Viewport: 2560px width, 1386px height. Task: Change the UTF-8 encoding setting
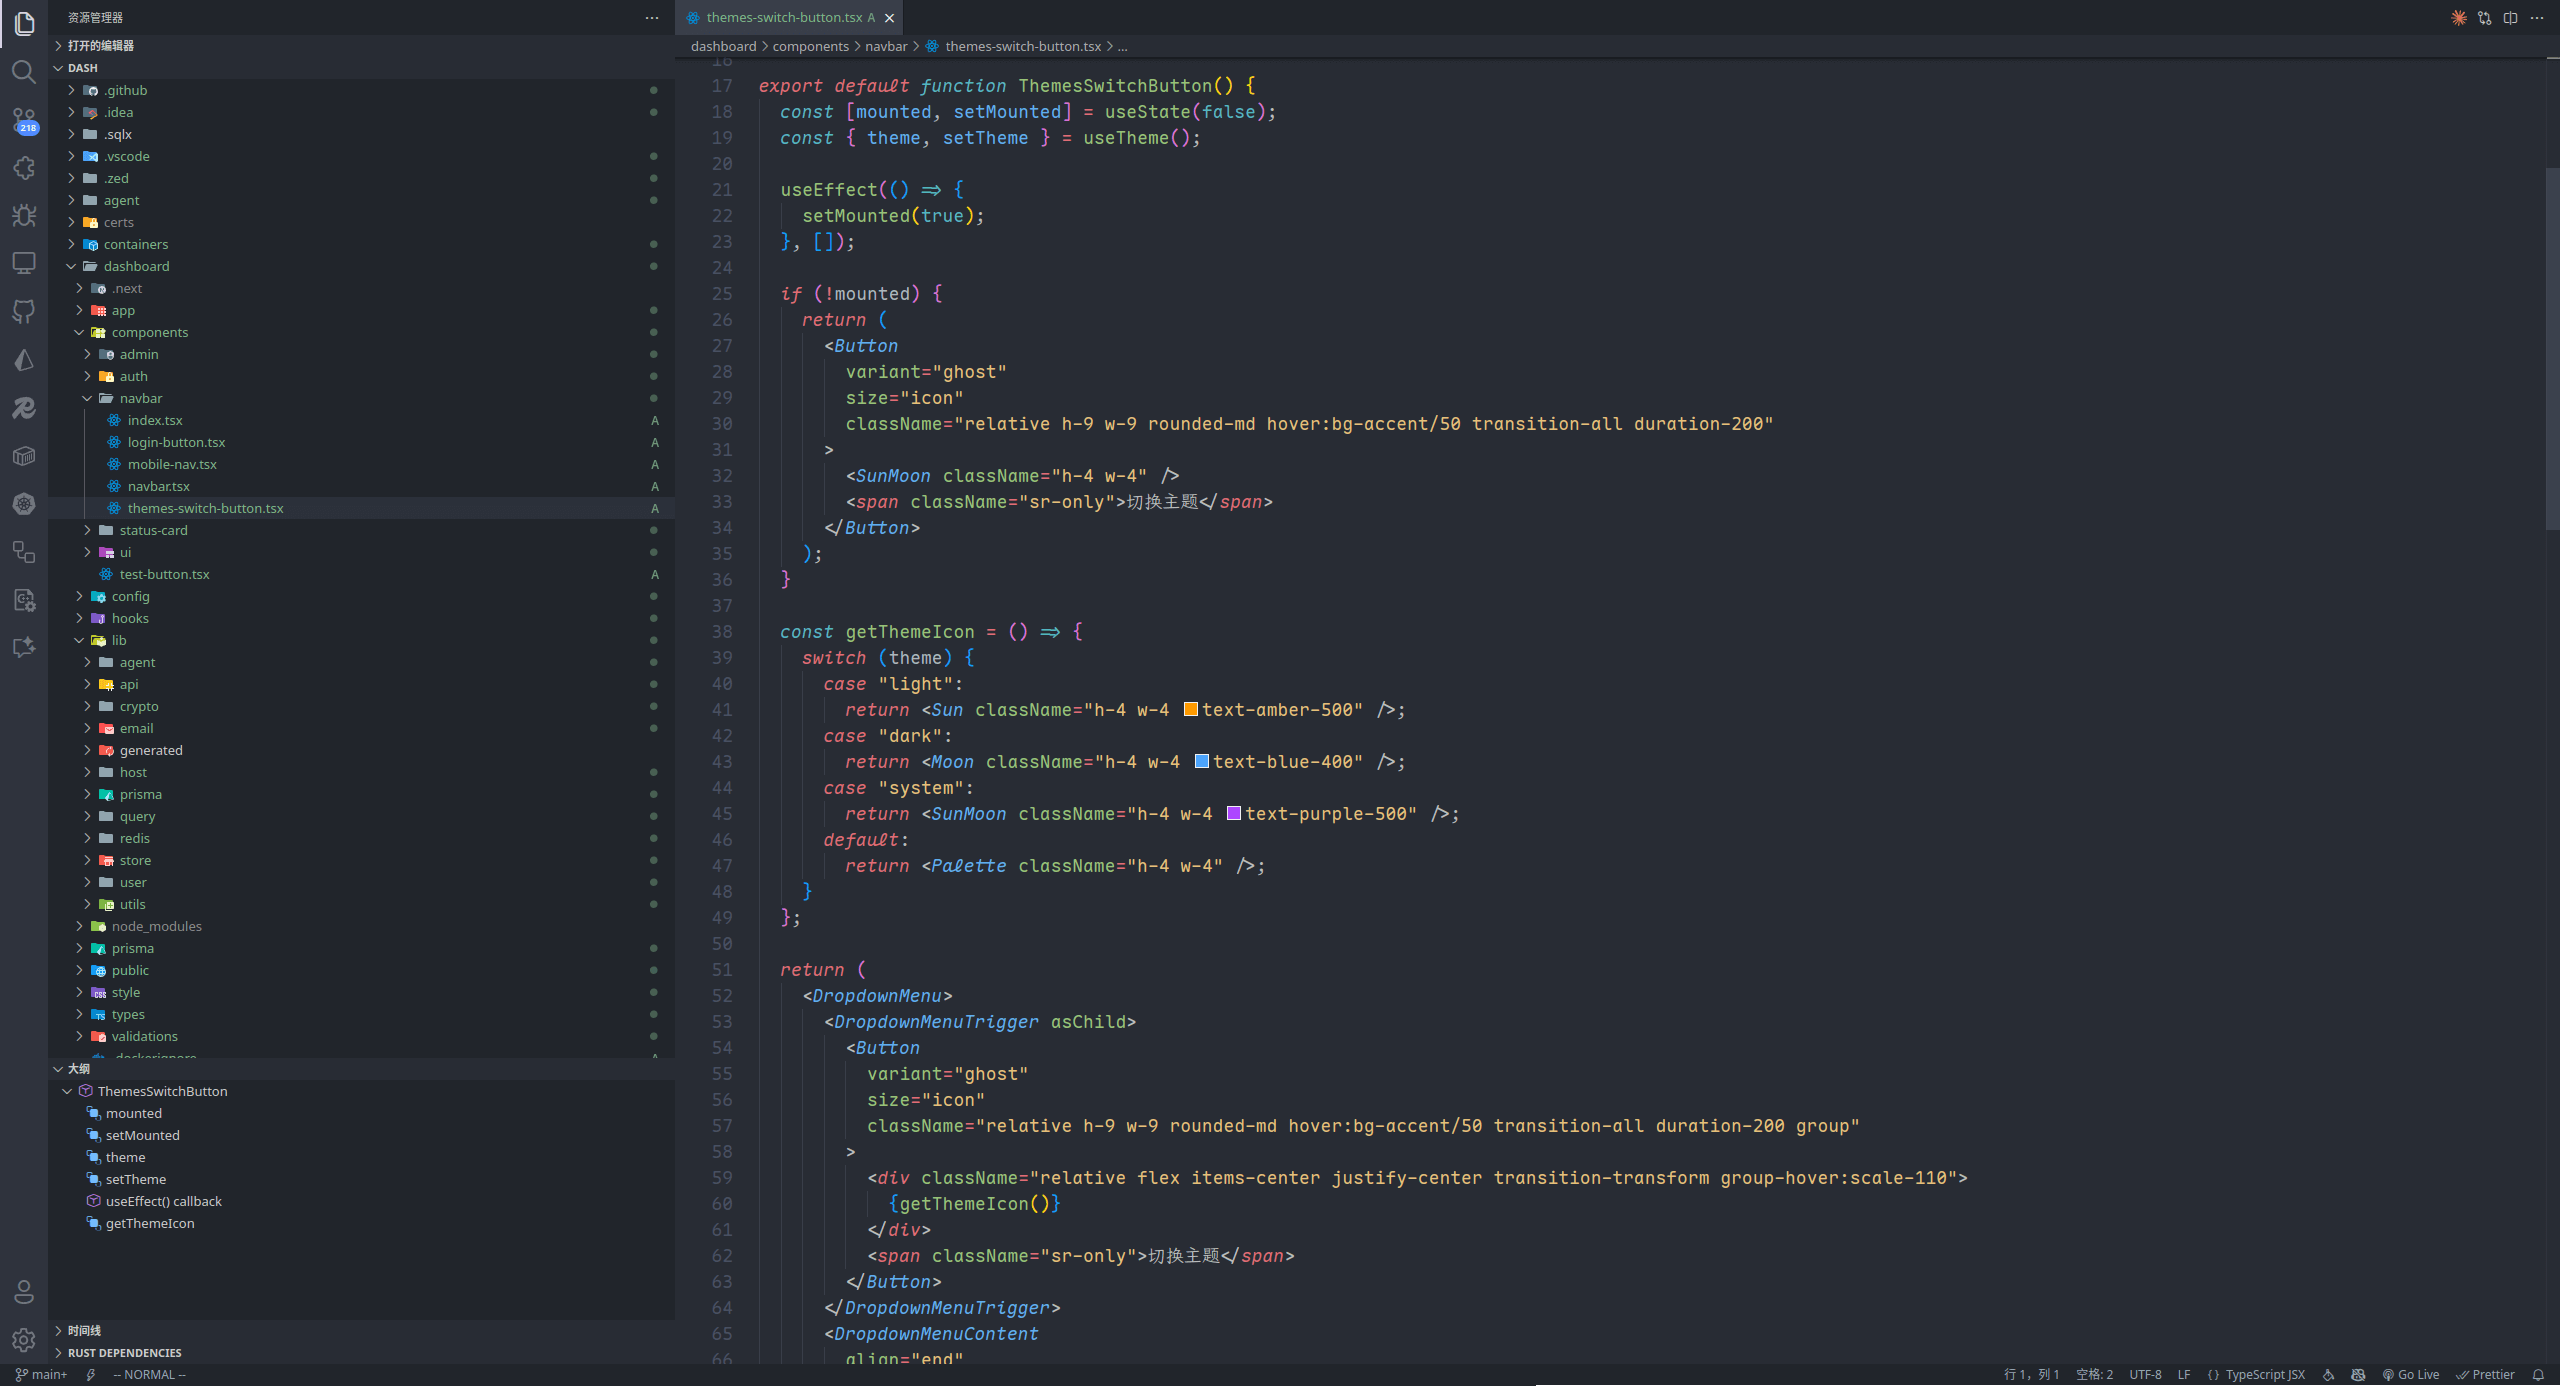[2145, 1375]
